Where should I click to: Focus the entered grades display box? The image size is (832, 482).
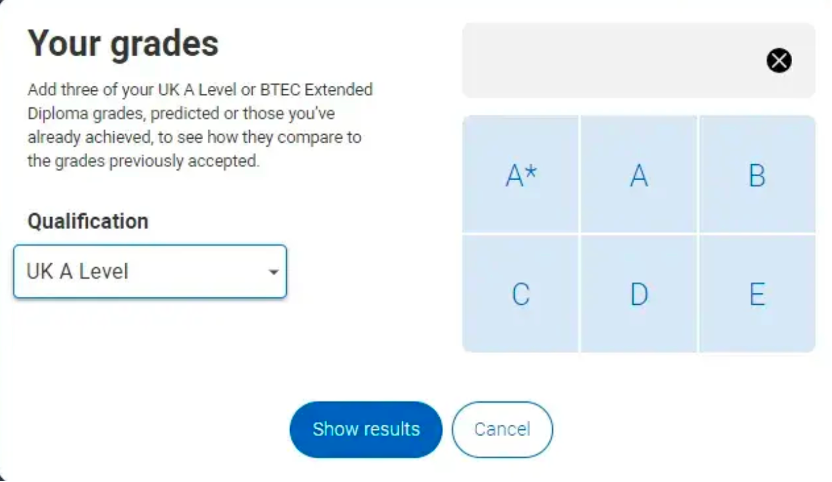click(639, 61)
